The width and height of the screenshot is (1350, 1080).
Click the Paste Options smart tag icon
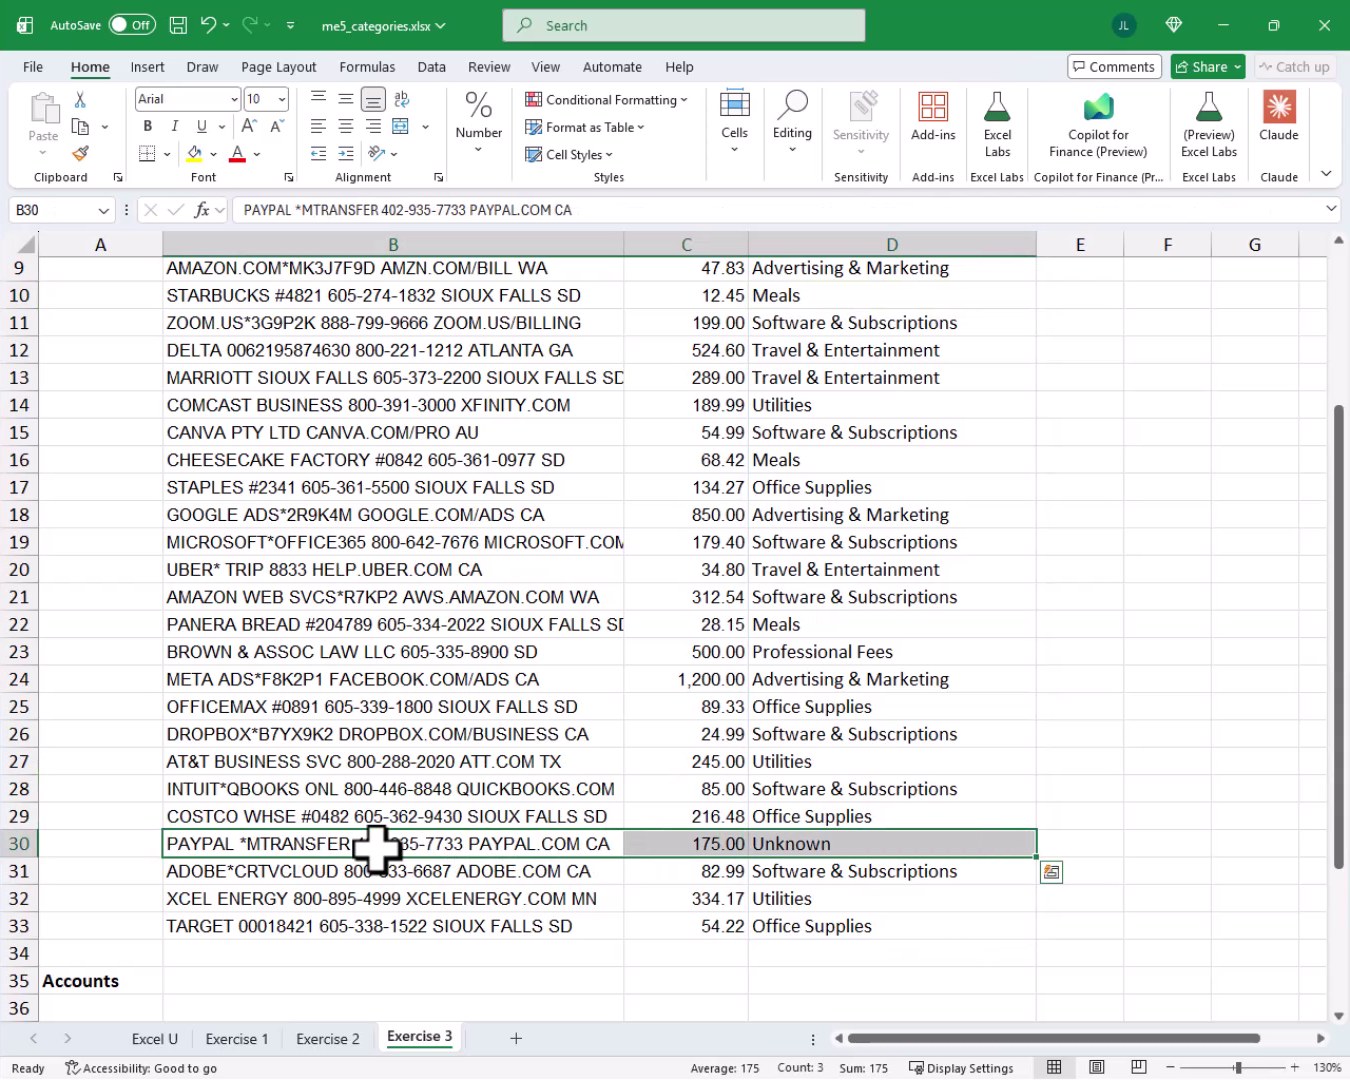(1051, 872)
